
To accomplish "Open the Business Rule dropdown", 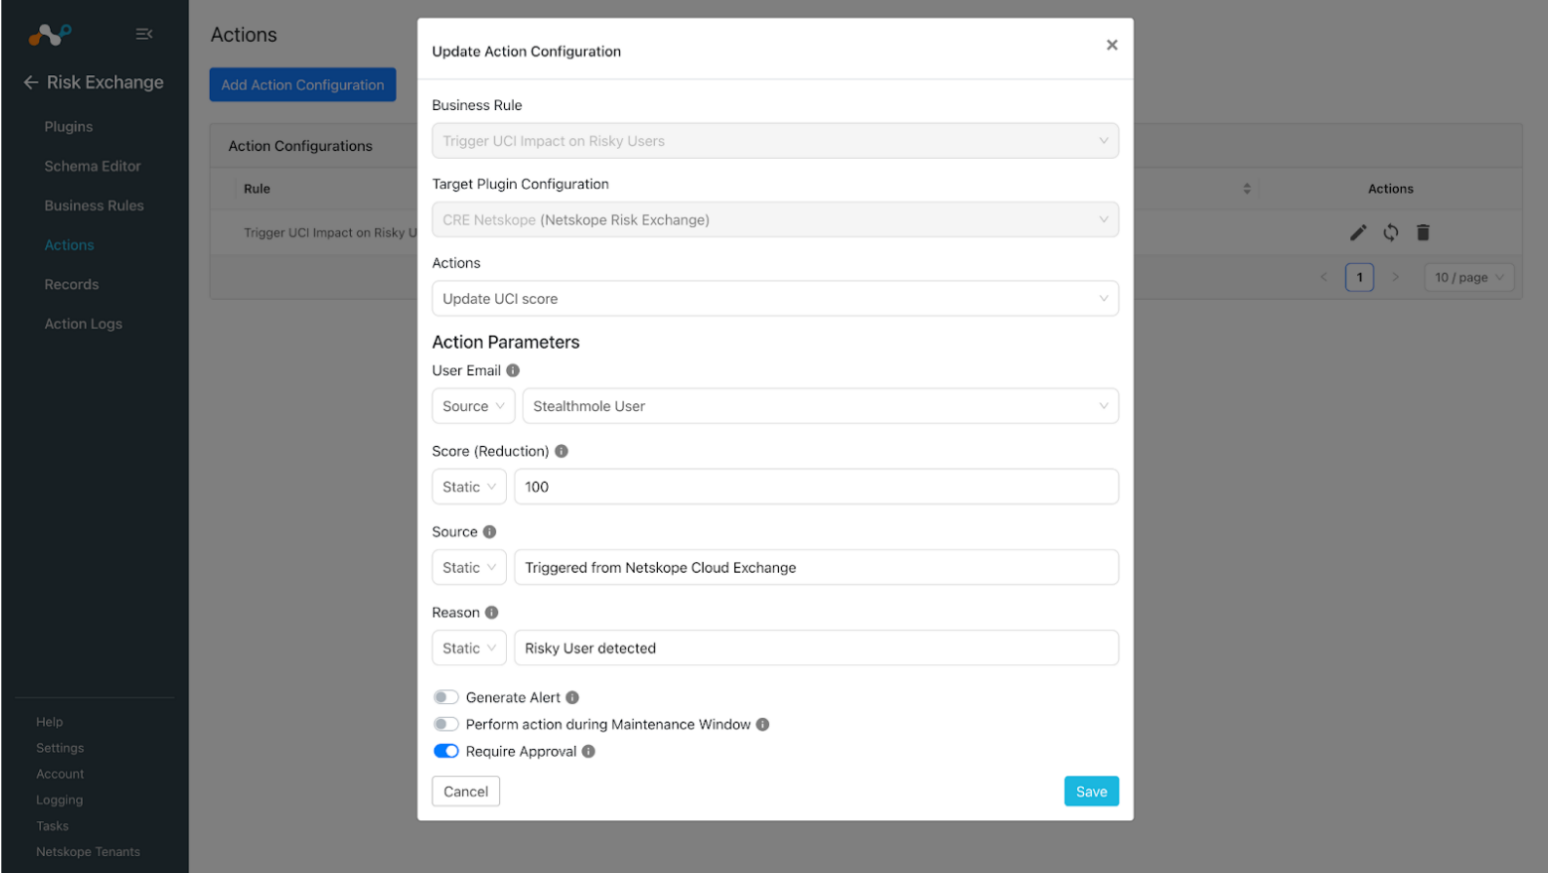I will click(x=775, y=141).
